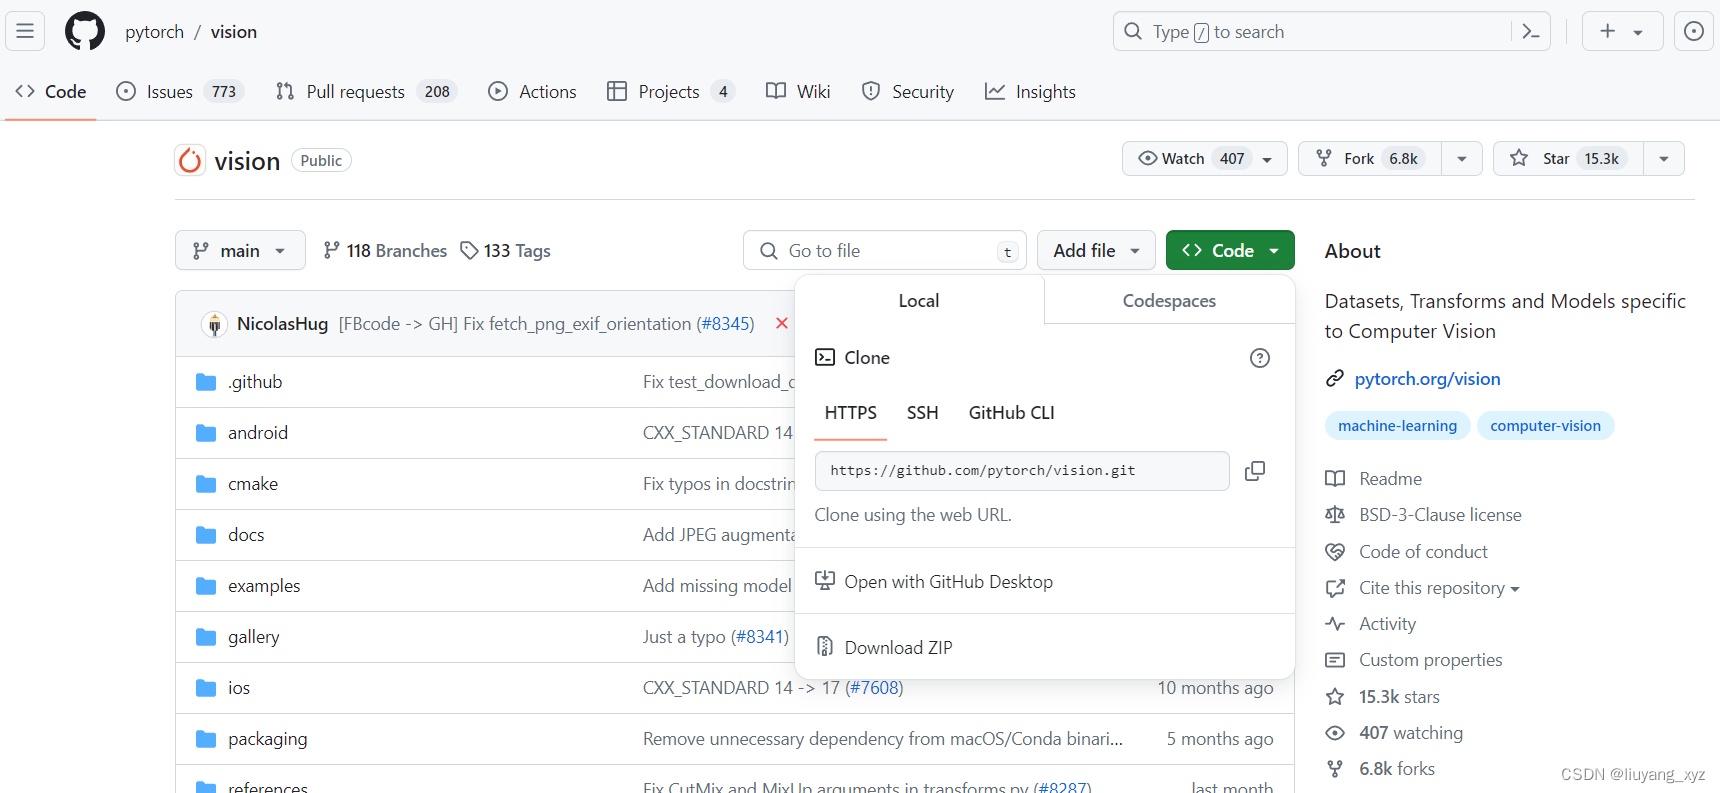This screenshot has width=1720, height=793.
Task: Open the pytorch owner link in header
Action: tap(154, 32)
